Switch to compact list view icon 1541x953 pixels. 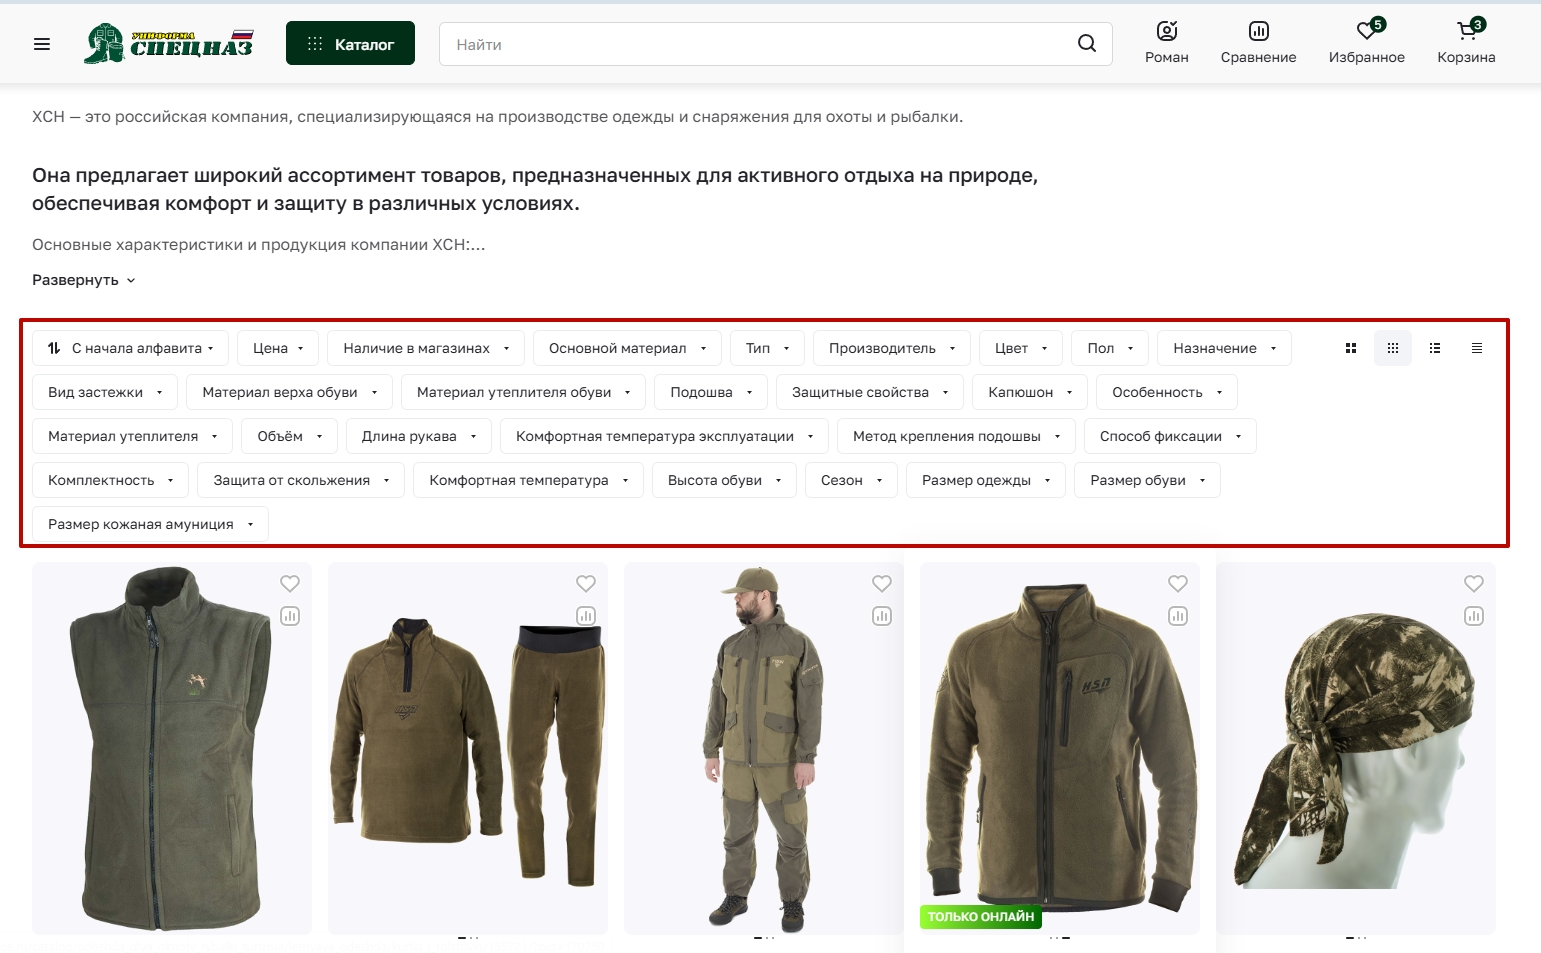pos(1477,348)
